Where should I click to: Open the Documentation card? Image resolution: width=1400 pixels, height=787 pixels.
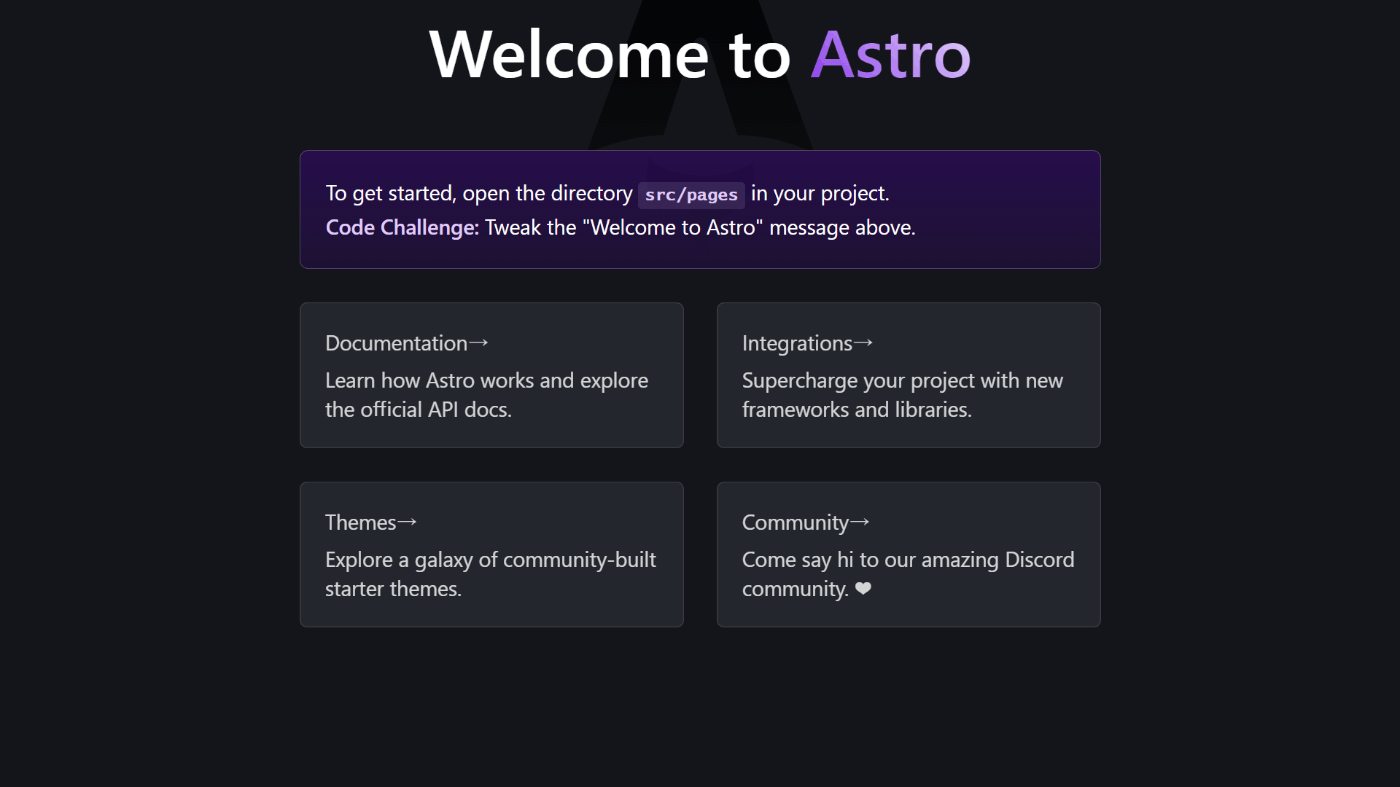491,375
